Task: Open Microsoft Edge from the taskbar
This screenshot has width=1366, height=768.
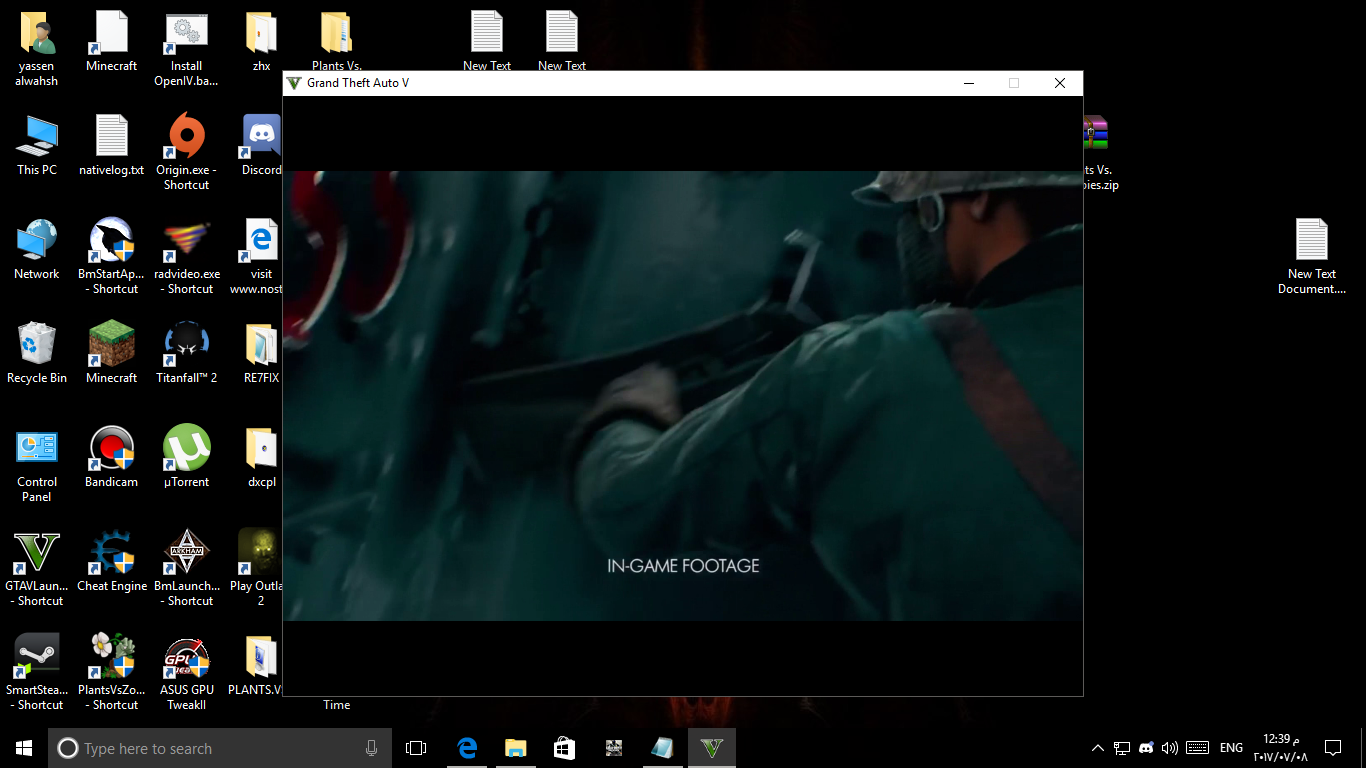Action: point(466,748)
